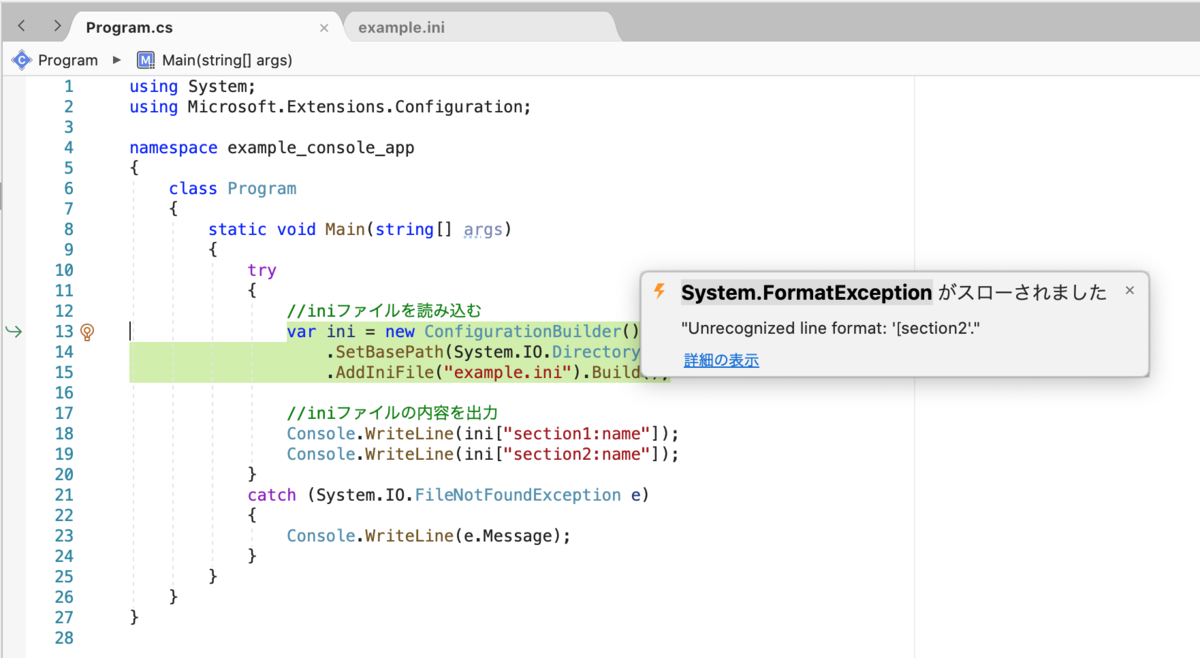Click line number 1 in gutter
Screen dimensions: 1200x658
[x=68, y=86]
